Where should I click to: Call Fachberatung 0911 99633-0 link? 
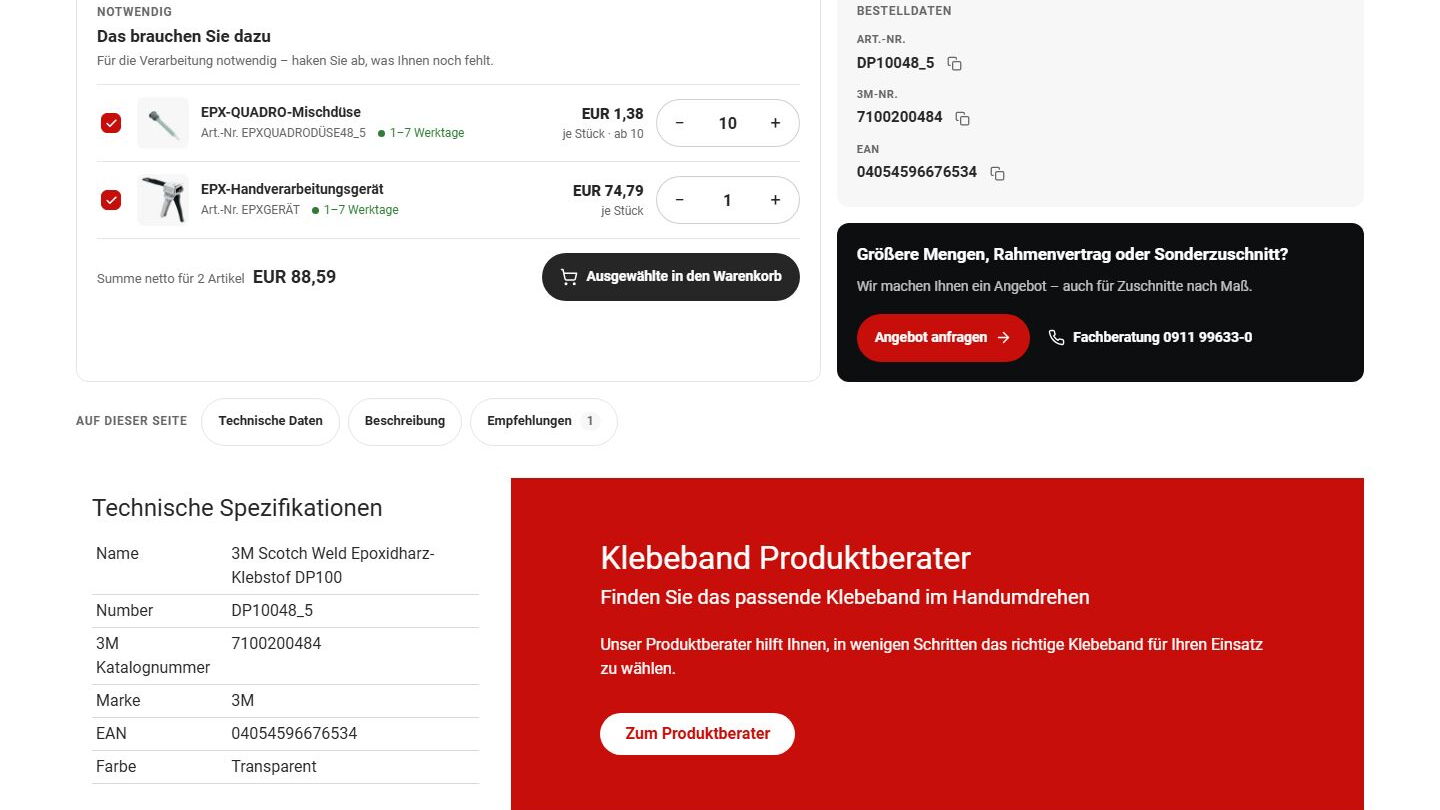click(x=1150, y=338)
